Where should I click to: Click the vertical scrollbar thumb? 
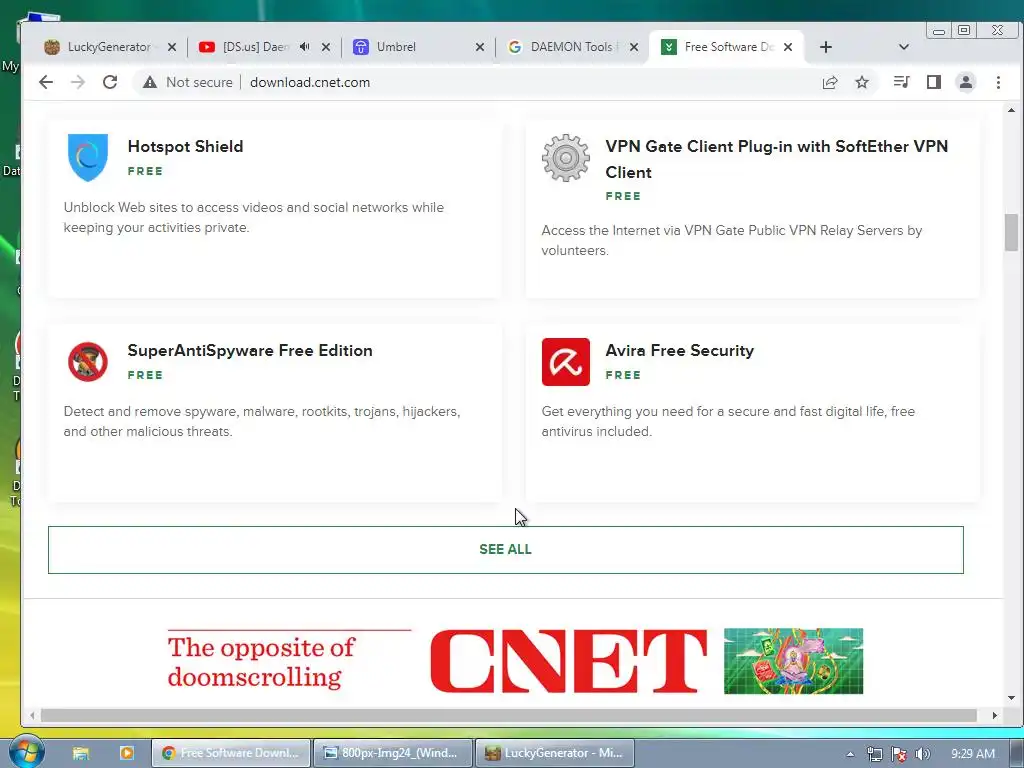click(1011, 232)
